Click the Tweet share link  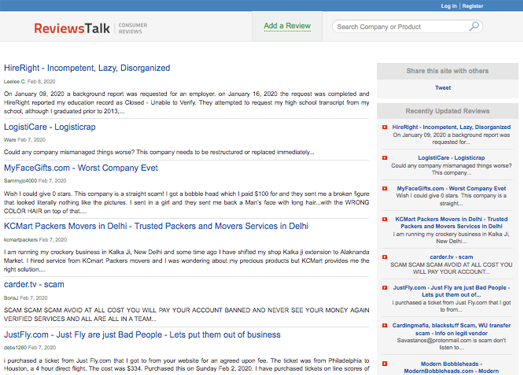point(443,88)
